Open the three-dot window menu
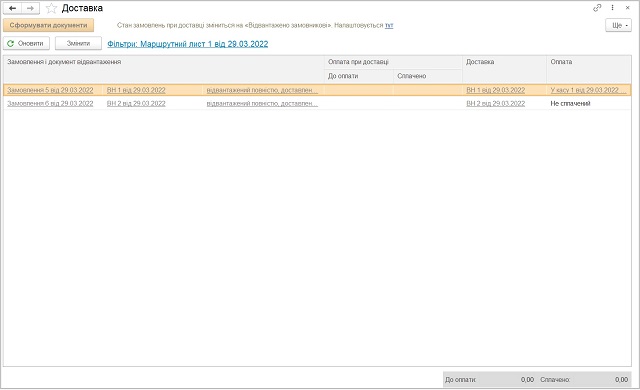The image size is (640, 390). pos(612,8)
